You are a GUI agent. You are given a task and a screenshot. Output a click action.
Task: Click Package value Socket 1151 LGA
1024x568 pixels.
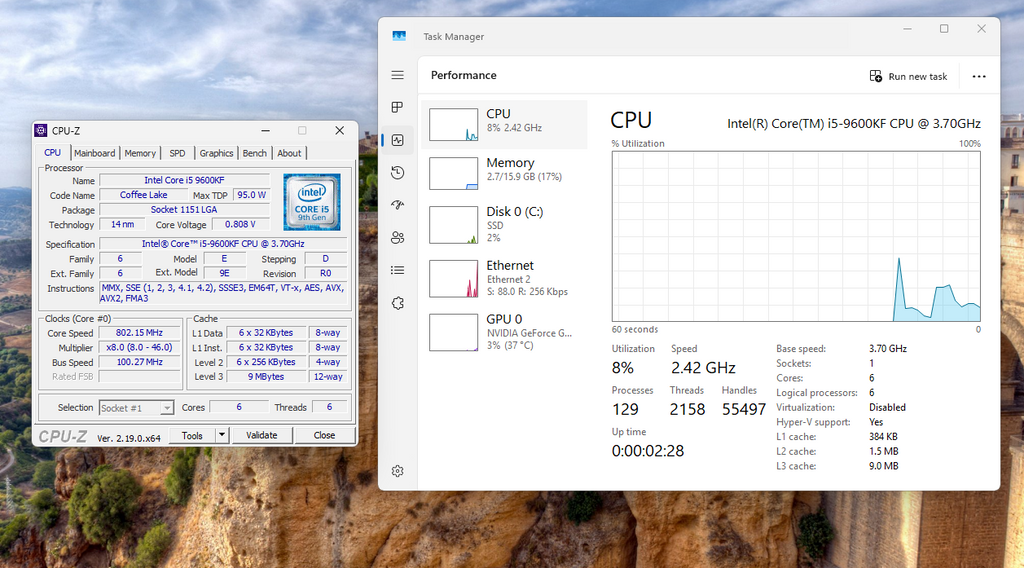click(x=184, y=210)
